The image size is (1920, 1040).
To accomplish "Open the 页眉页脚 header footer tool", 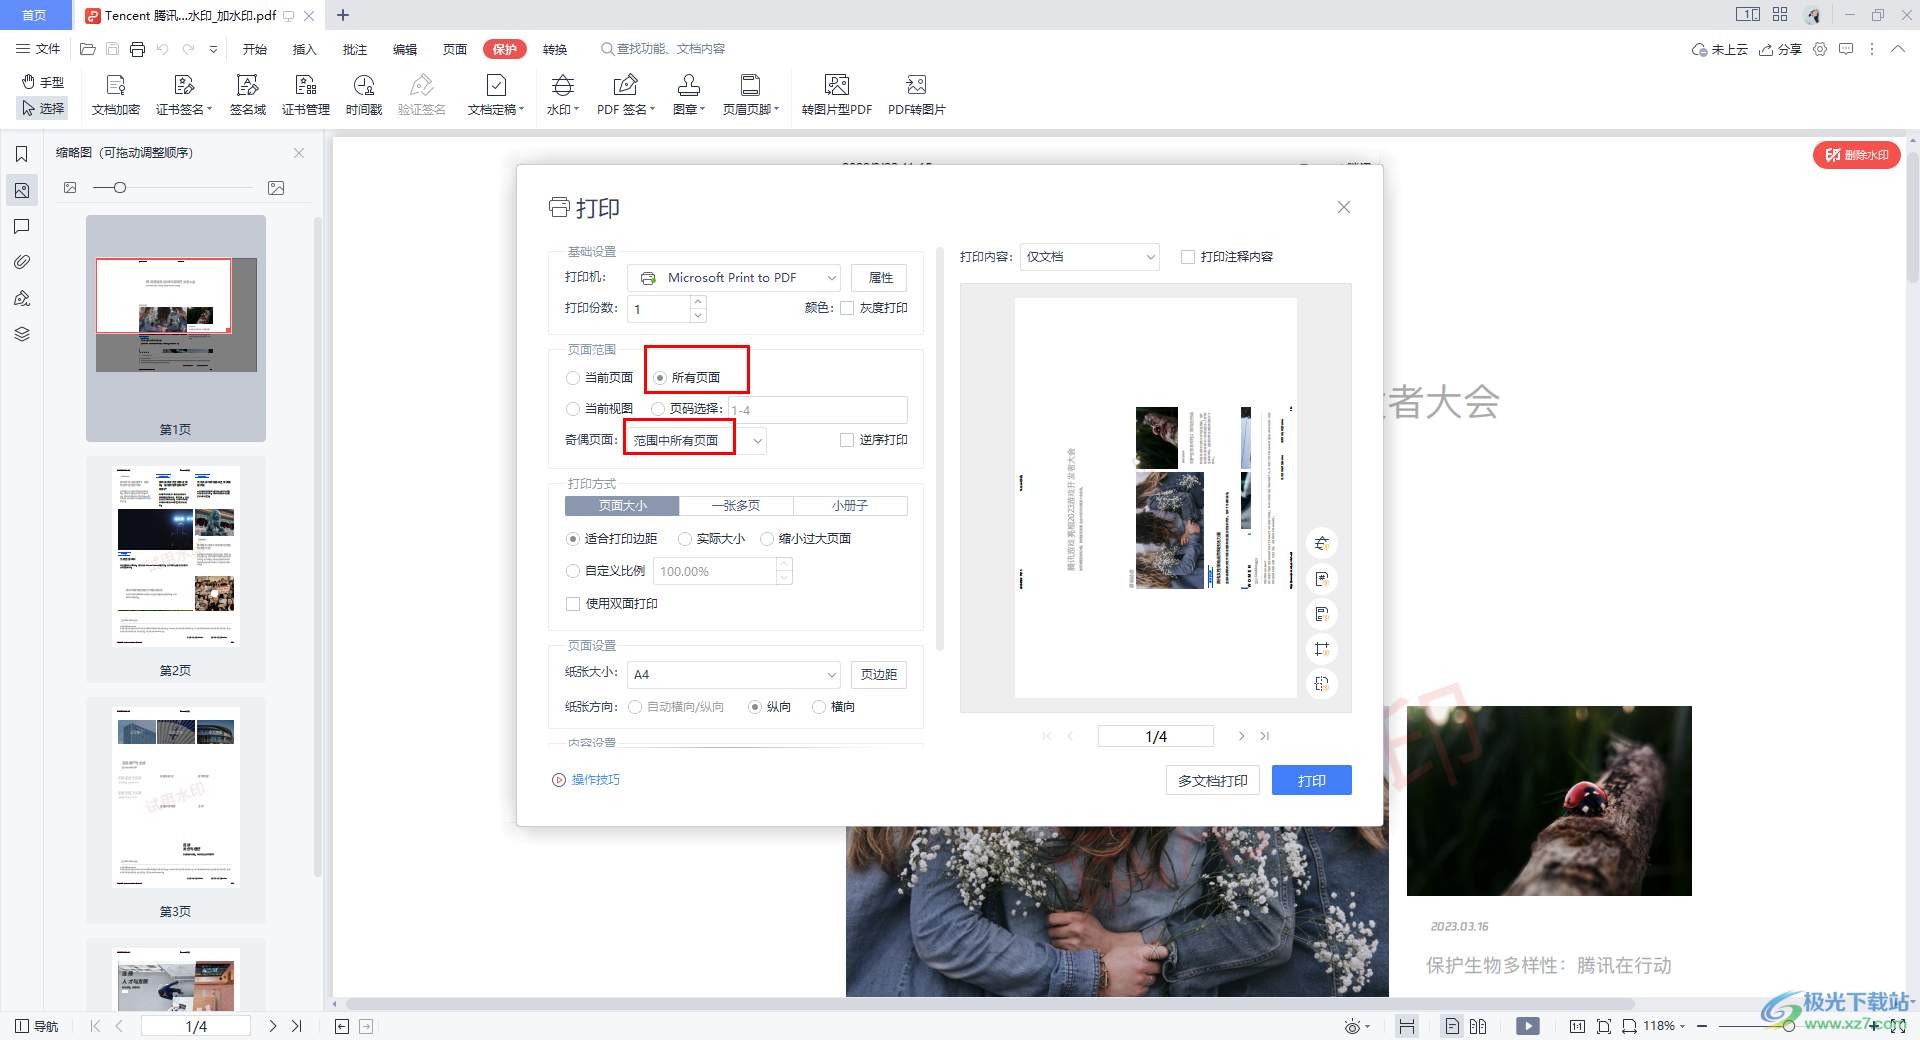I will pyautogui.click(x=751, y=95).
